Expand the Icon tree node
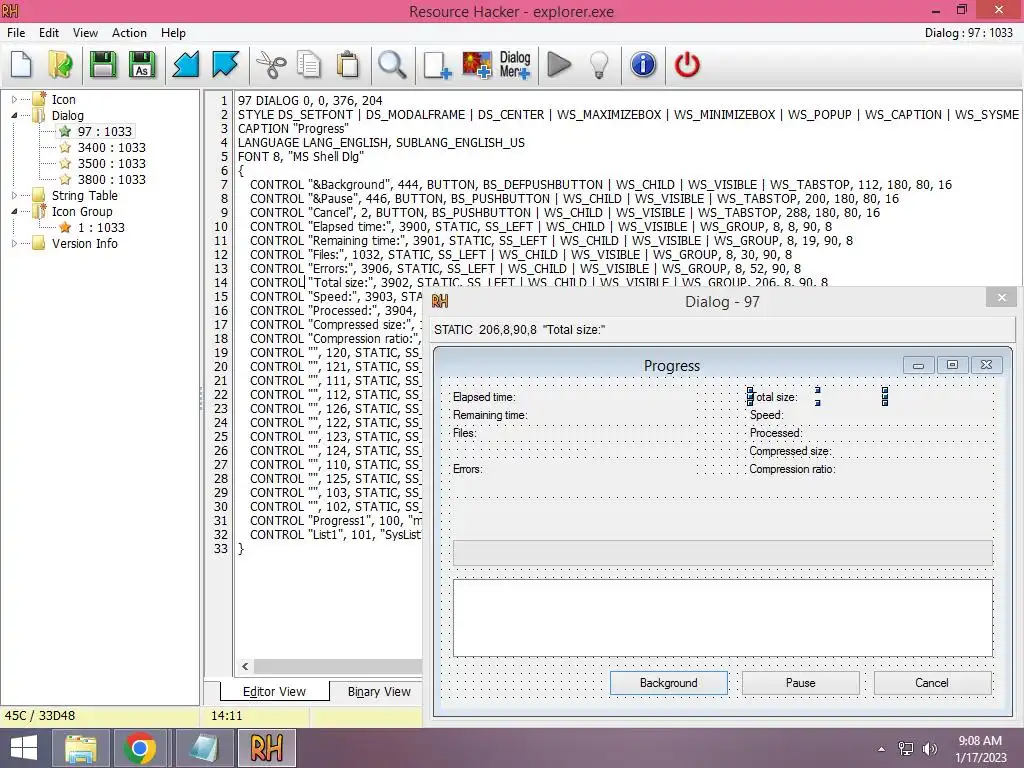Screen dimensions: 1024x768 pos(14,99)
